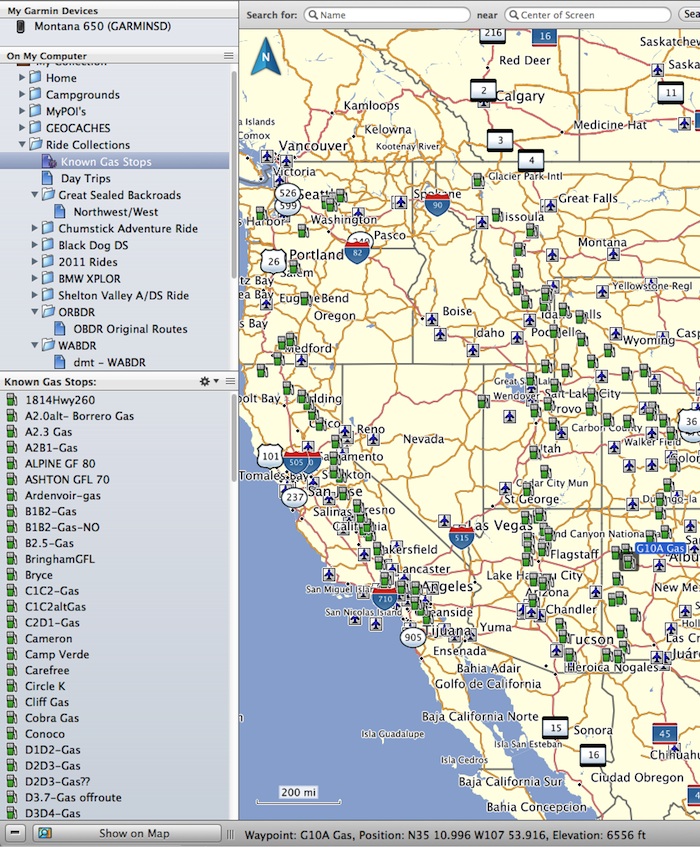Click the panel resize handle in status bar
The width and height of the screenshot is (700, 847).
(230, 835)
